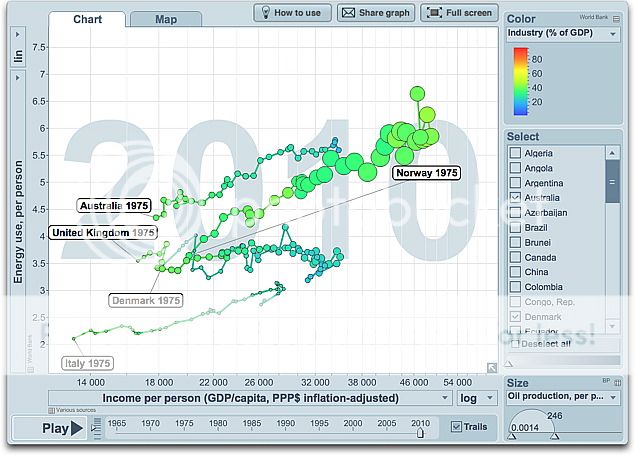This screenshot has height=456, width=635.
Task: Expand the Y-axis Energy use indicator arrow
Action: click(17, 78)
